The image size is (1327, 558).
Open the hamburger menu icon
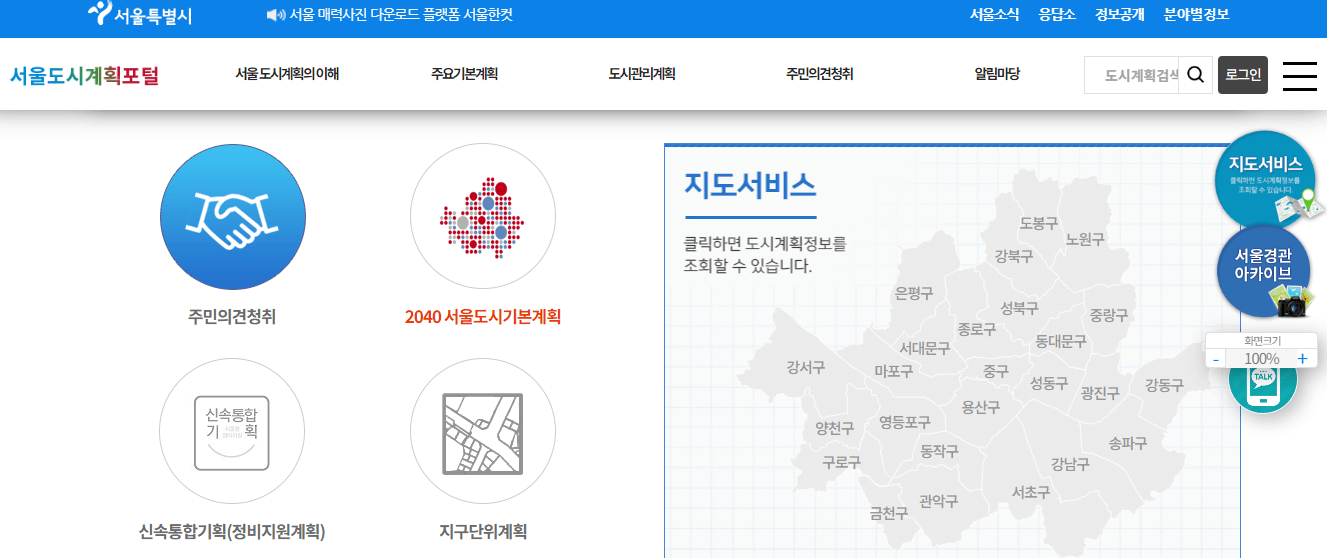coord(1299,76)
